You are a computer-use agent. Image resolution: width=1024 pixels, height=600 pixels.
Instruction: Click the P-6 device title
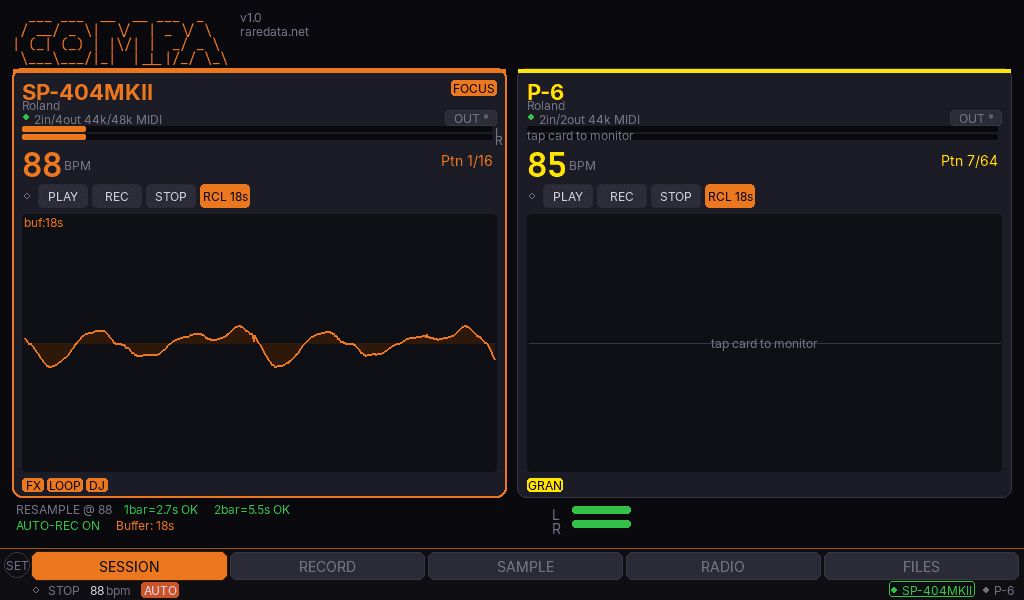coord(545,92)
